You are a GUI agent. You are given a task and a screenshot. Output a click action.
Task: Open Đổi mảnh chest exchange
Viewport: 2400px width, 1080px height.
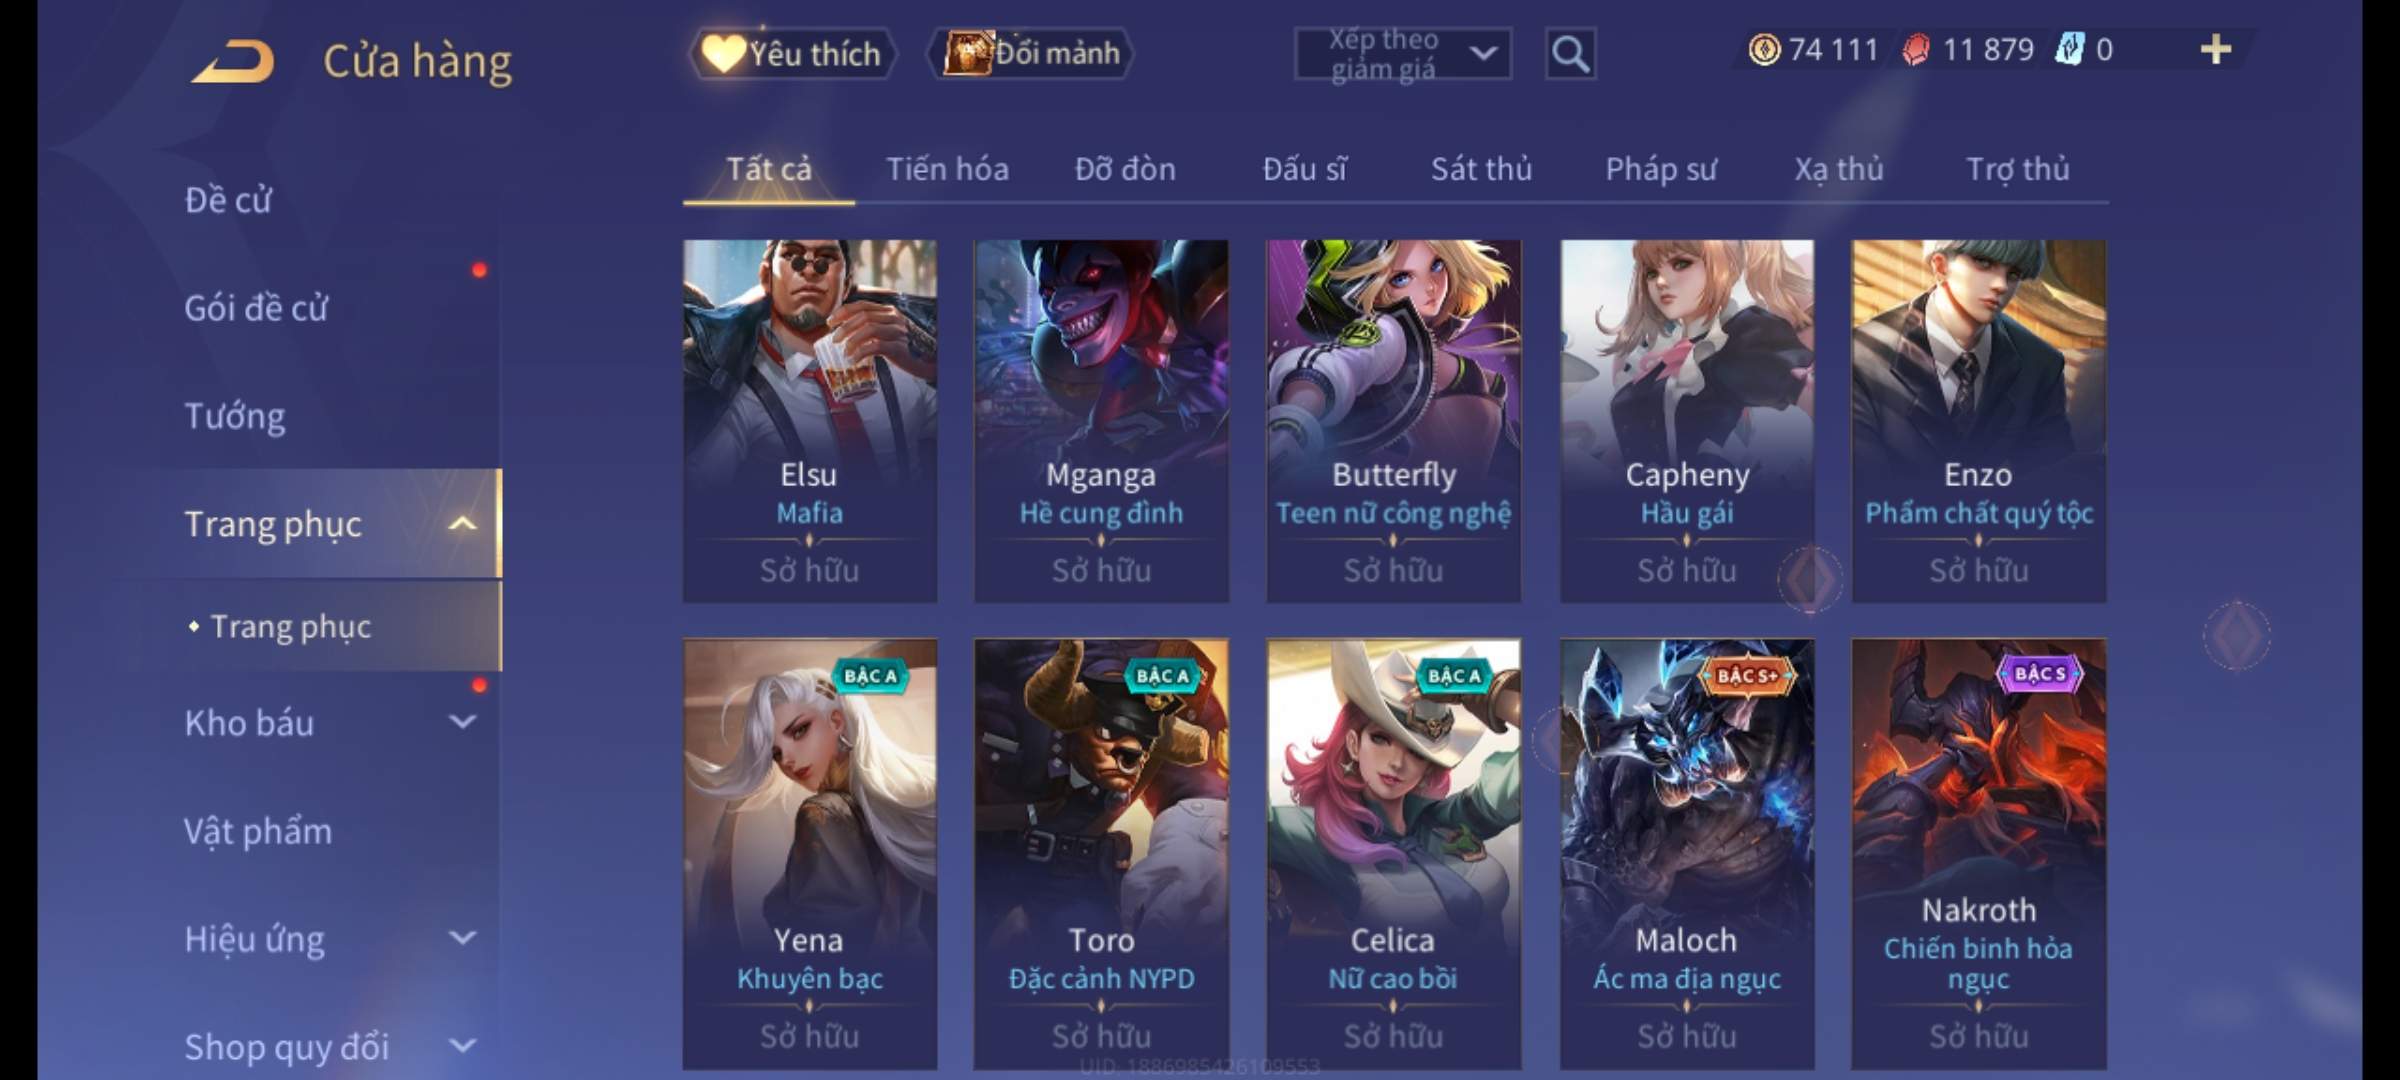click(1031, 53)
